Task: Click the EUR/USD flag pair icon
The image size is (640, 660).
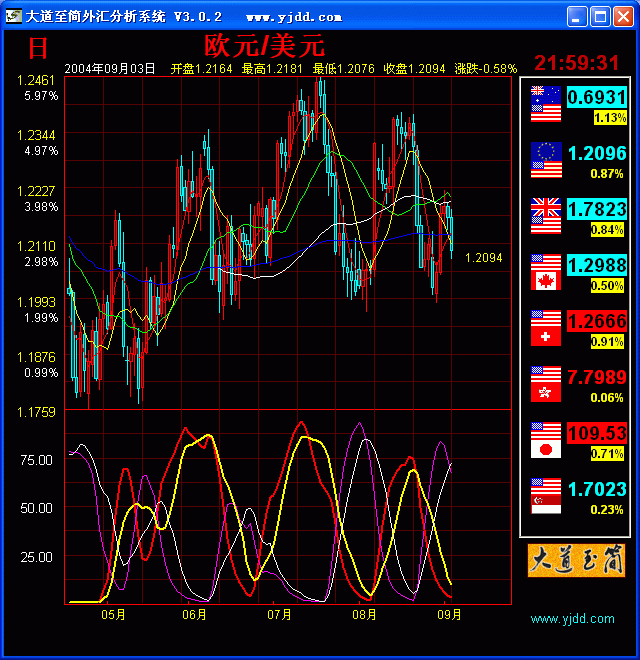Action: (x=546, y=160)
